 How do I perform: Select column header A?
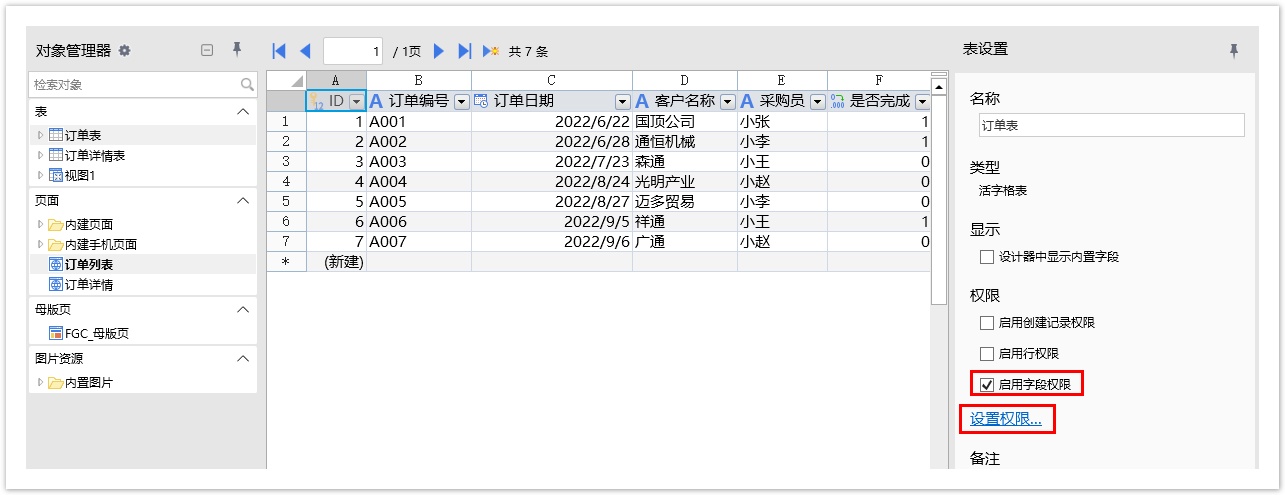coord(336,81)
